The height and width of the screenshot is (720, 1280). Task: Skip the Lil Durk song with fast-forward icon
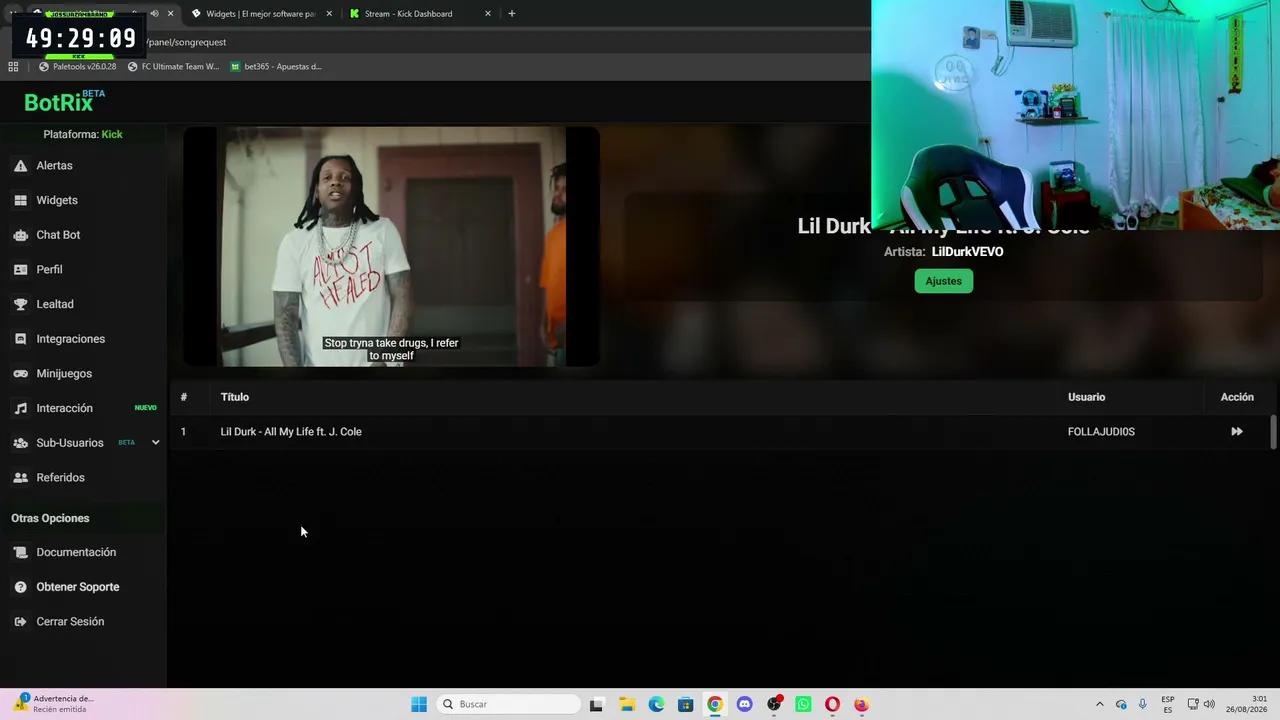coord(1237,432)
